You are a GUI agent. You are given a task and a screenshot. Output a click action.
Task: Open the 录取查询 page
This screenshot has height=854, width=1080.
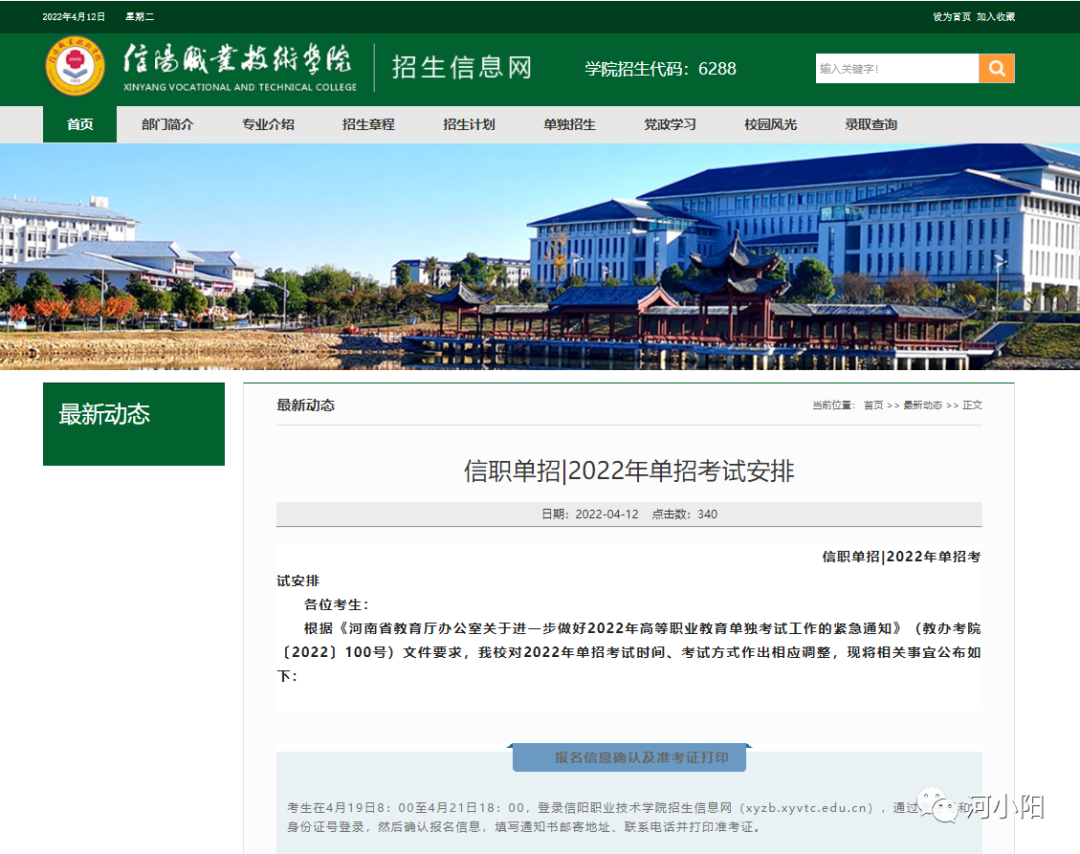871,125
